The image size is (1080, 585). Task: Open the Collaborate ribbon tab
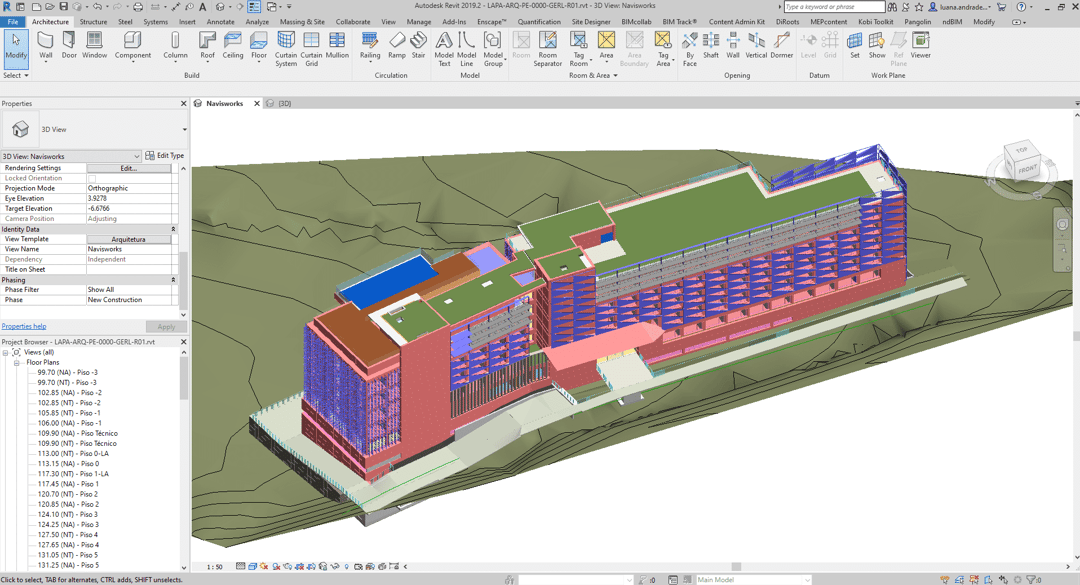tap(353, 22)
